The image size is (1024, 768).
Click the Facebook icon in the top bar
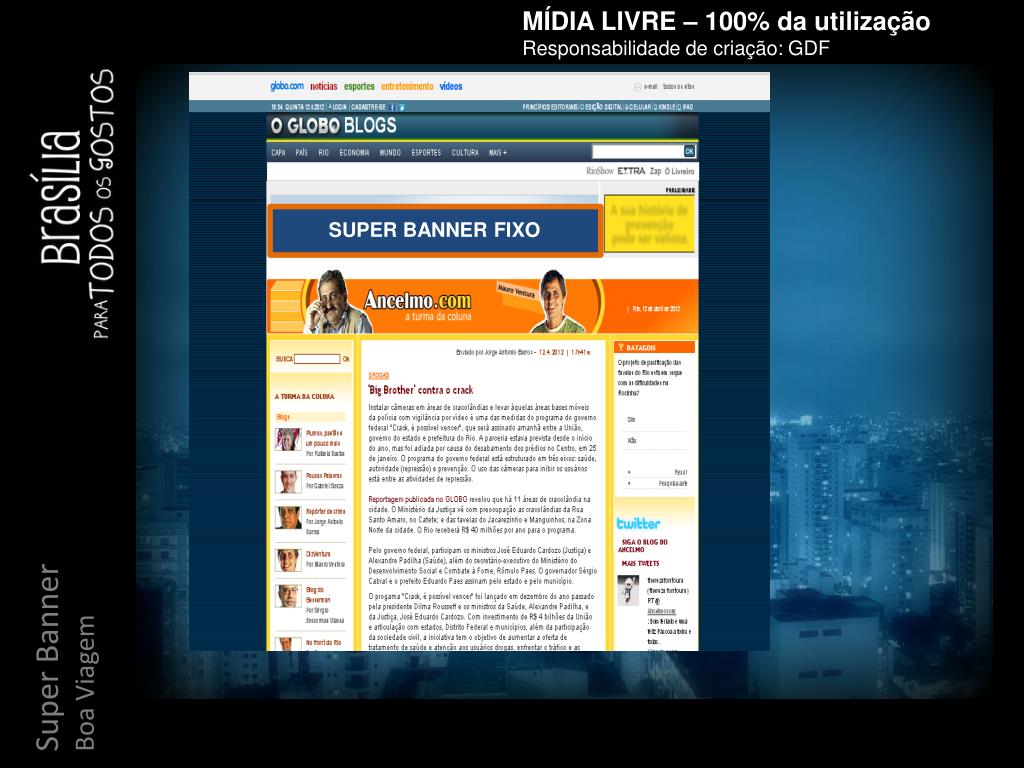[x=392, y=106]
